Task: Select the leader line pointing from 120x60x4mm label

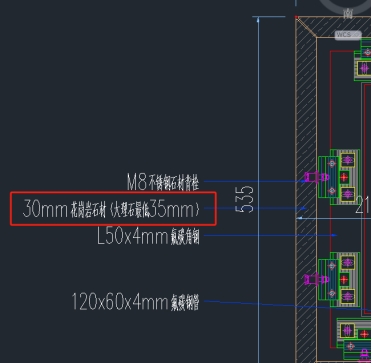Action: tap(287, 305)
